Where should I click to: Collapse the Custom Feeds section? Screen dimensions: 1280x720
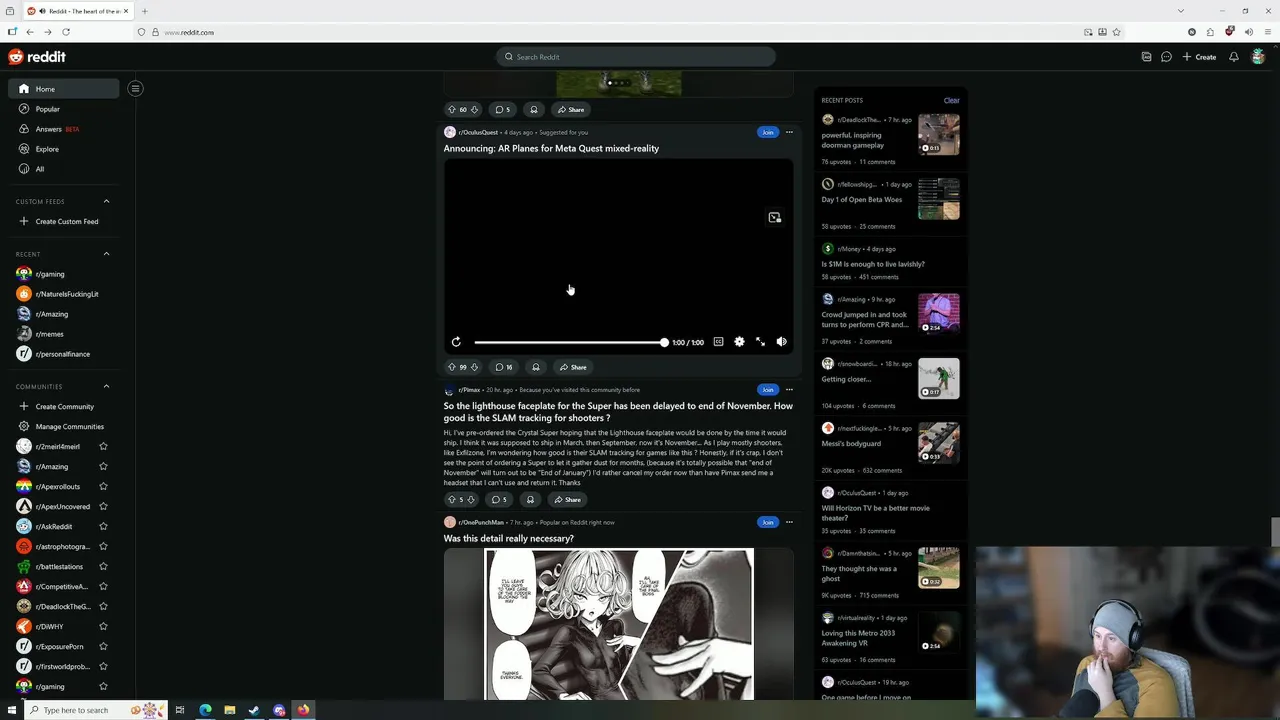(x=106, y=201)
